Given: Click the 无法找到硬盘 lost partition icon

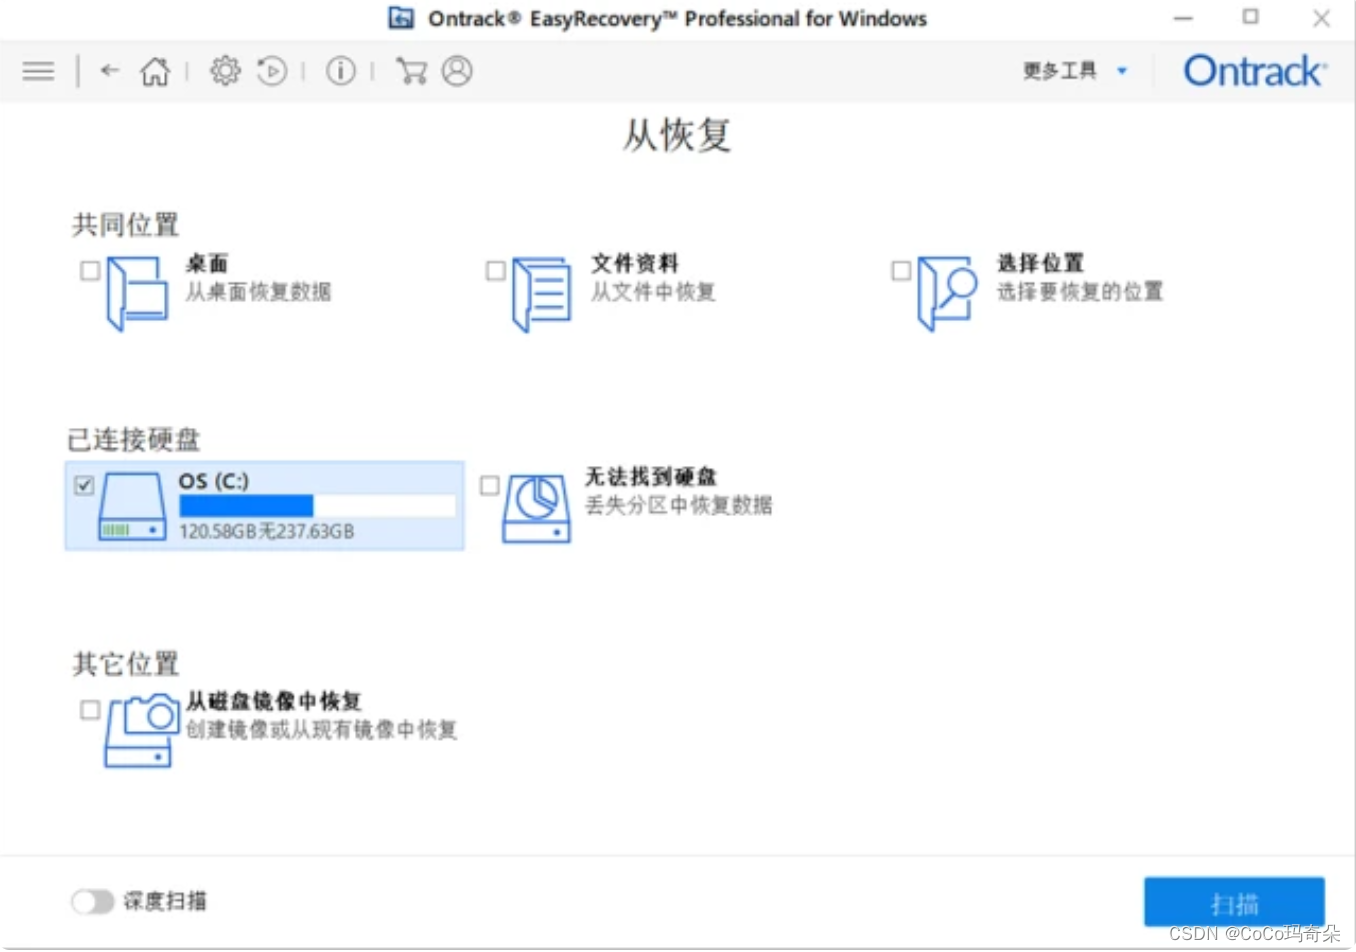Looking at the screenshot, I should coord(537,508).
